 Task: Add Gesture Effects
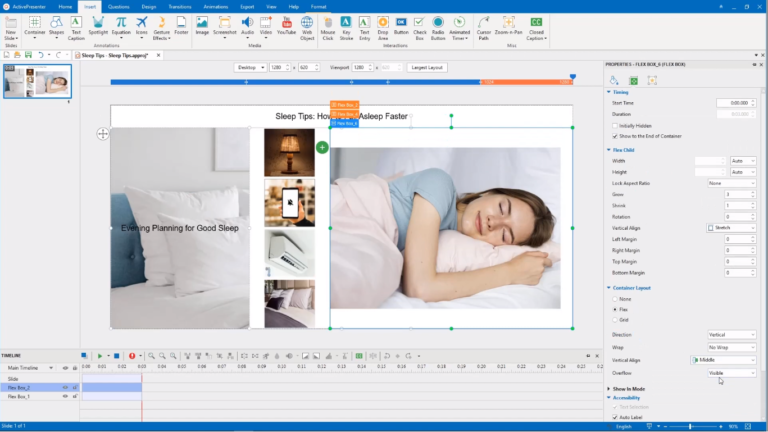pyautogui.click(x=162, y=27)
